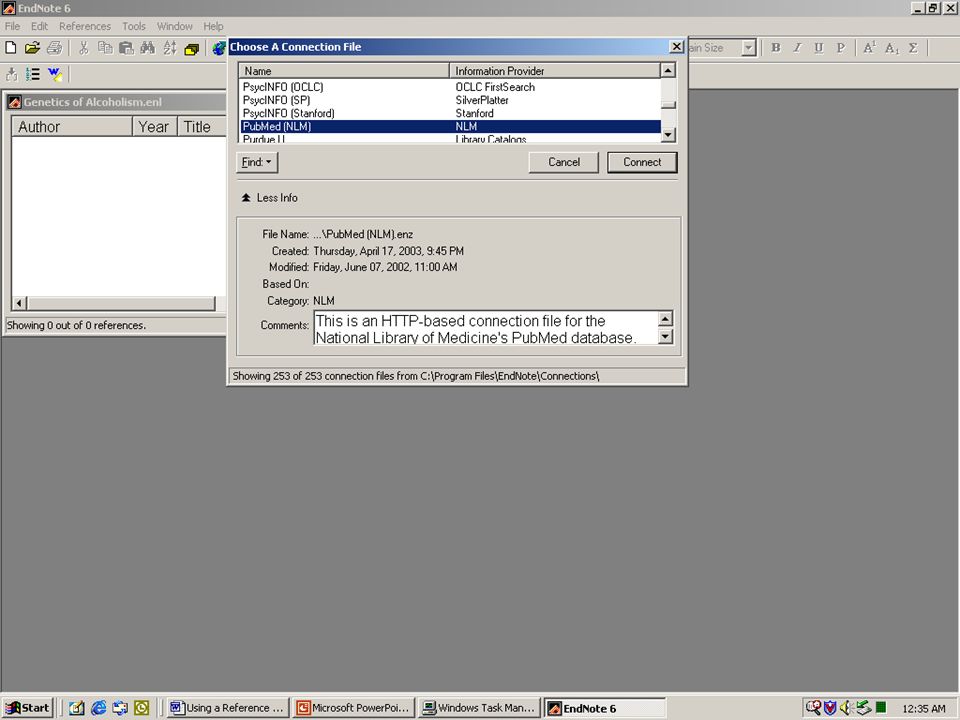
Task: Sort by the Name column header
Action: pos(344,70)
